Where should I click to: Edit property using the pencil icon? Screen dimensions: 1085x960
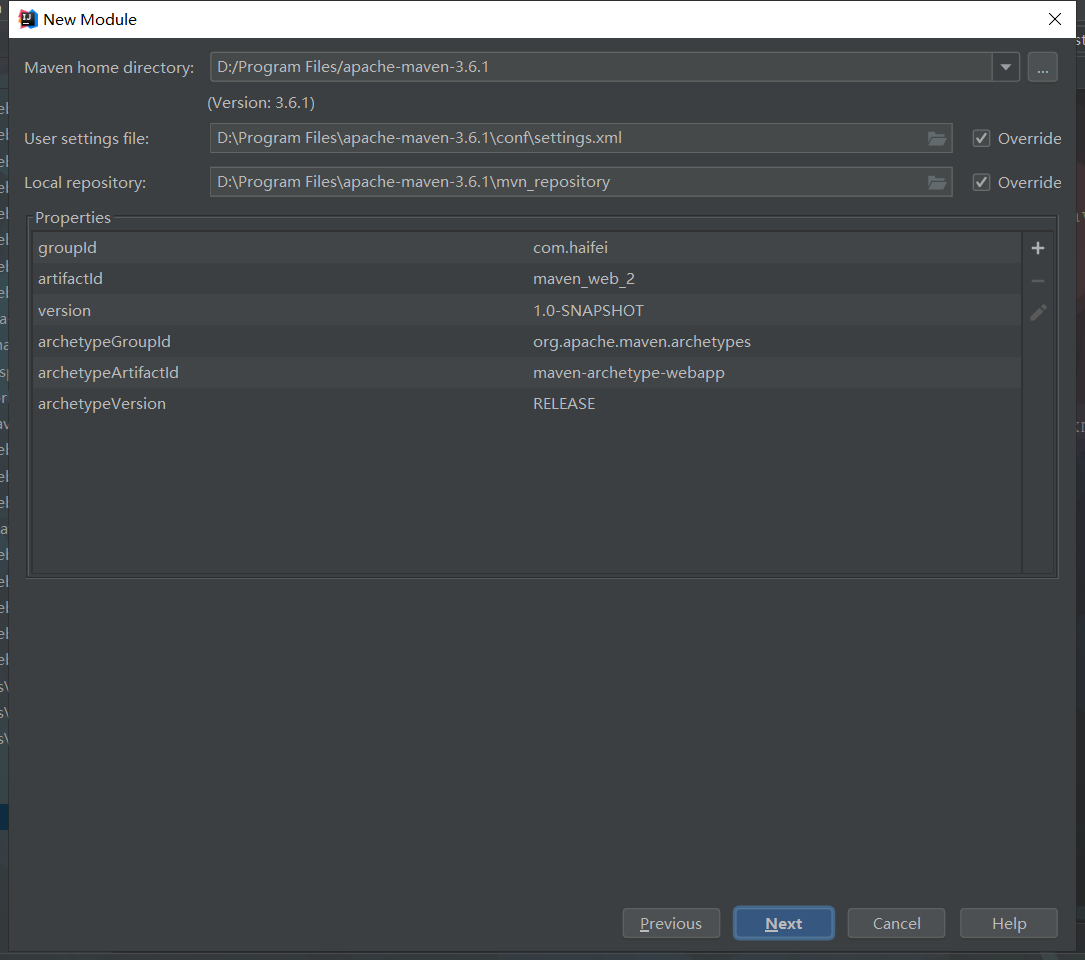tap(1038, 312)
